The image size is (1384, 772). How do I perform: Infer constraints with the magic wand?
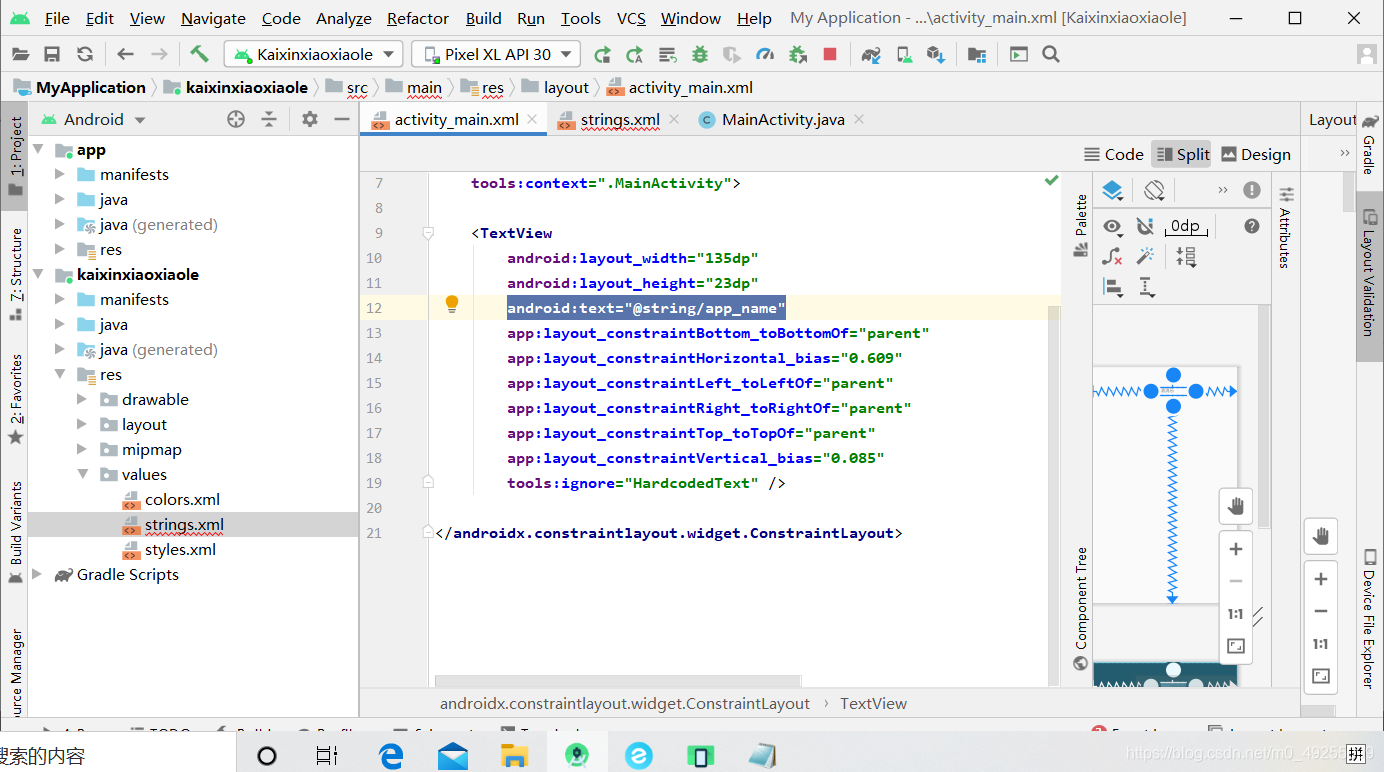[1145, 256]
